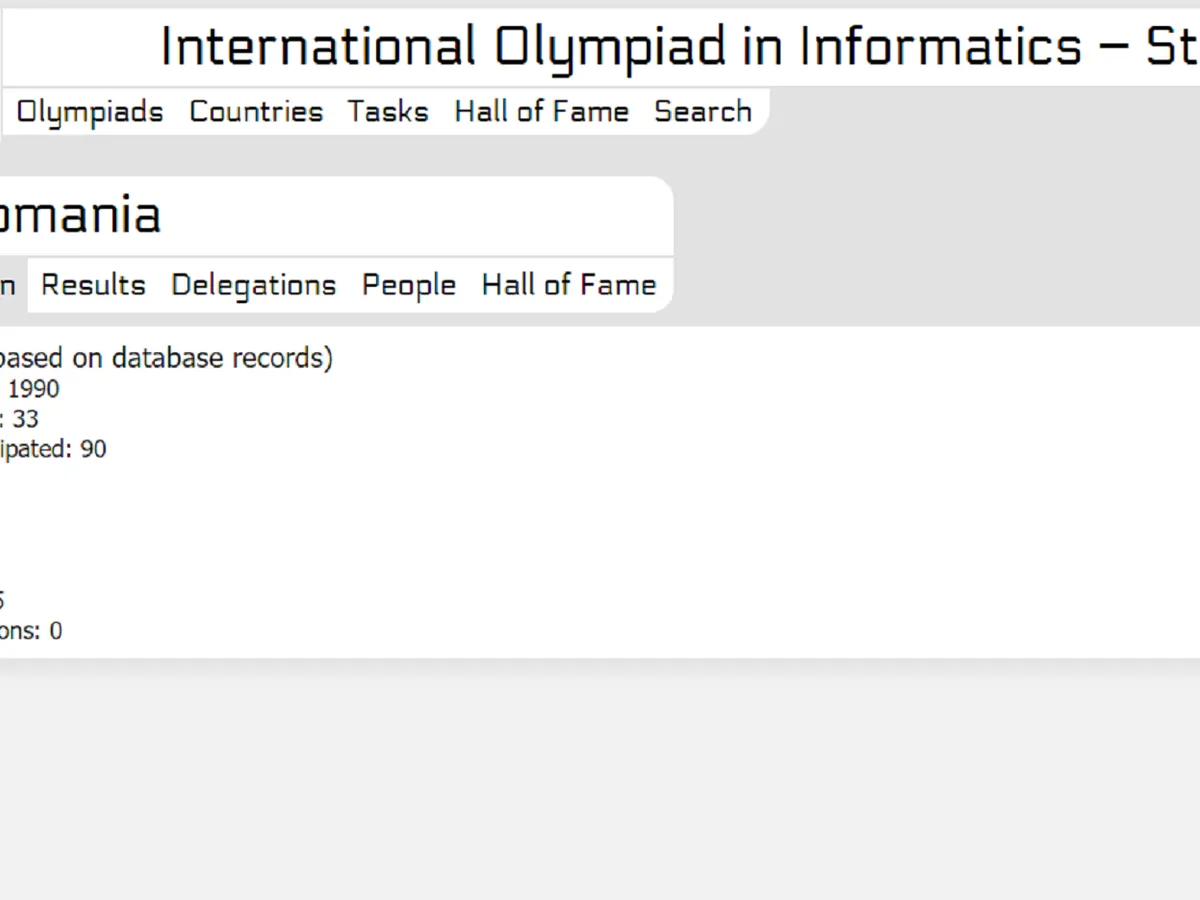Go to the Countries page

tap(256, 111)
